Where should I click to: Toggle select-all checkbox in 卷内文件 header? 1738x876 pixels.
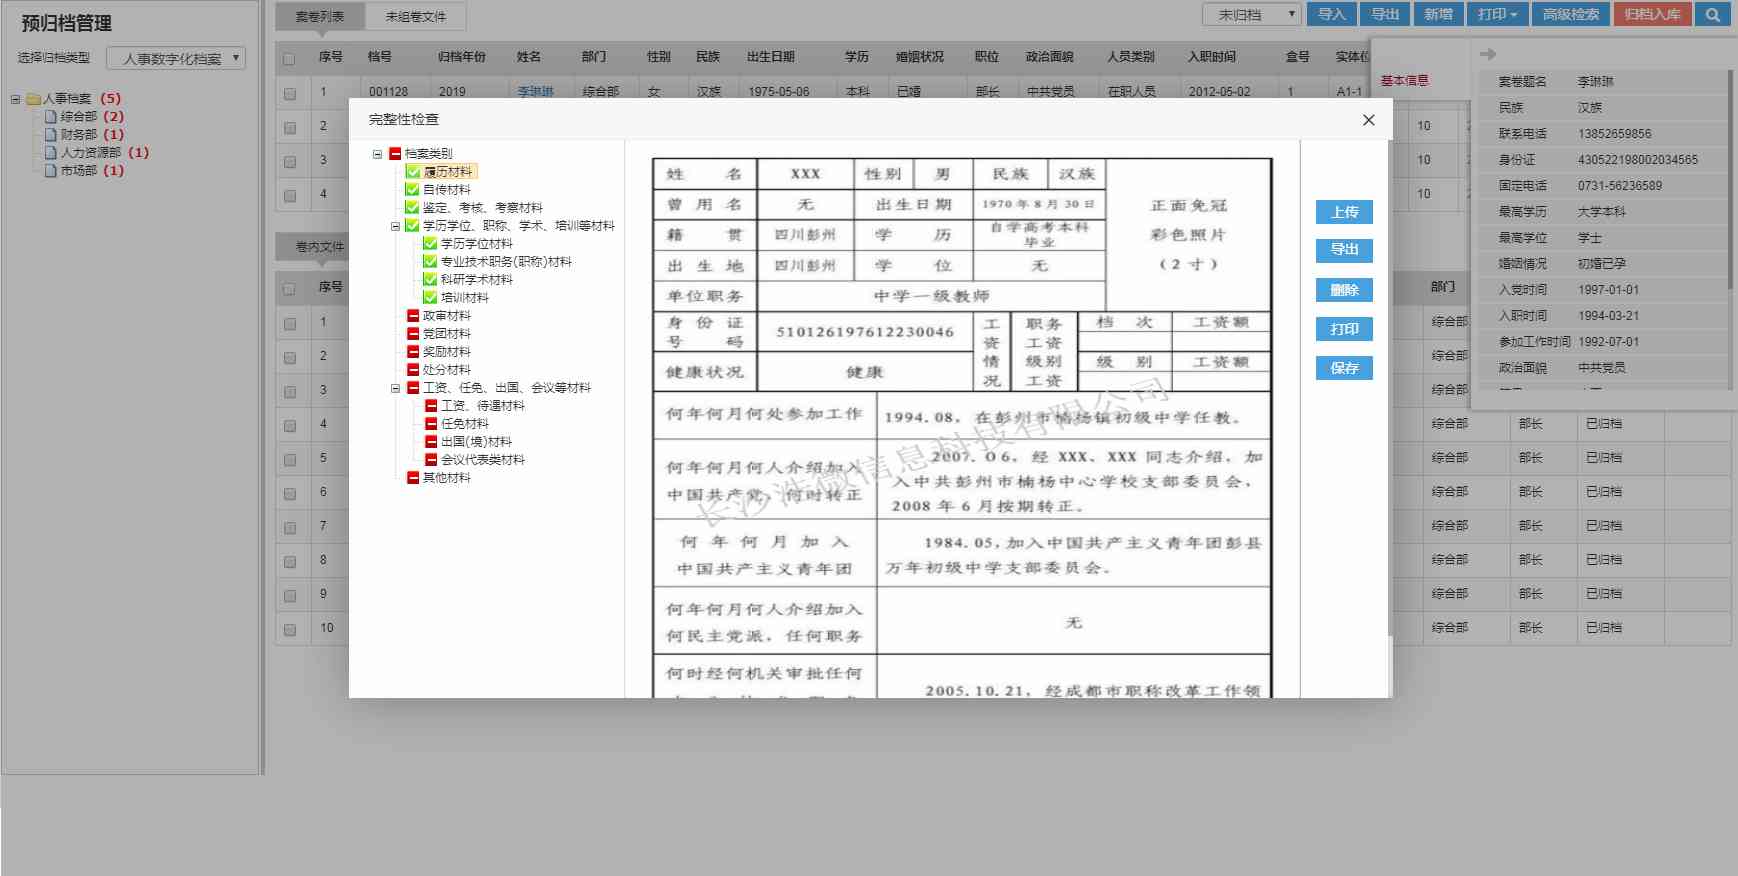289,289
